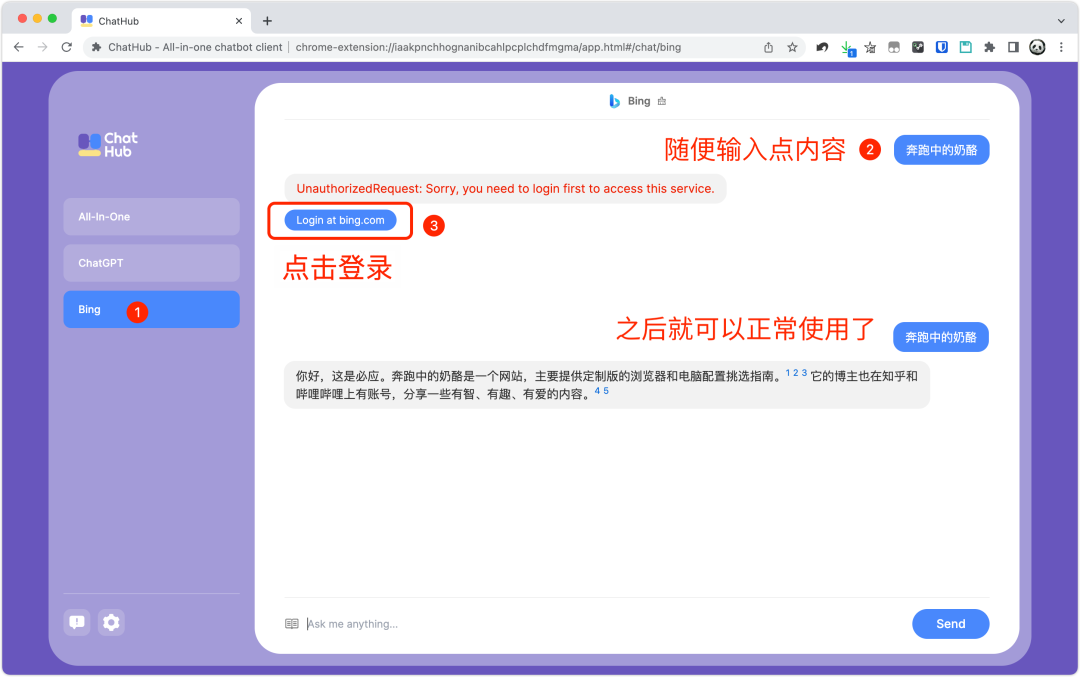1080x677 pixels.
Task: Click the star bookmark-list extension icon
Action: click(x=871, y=48)
